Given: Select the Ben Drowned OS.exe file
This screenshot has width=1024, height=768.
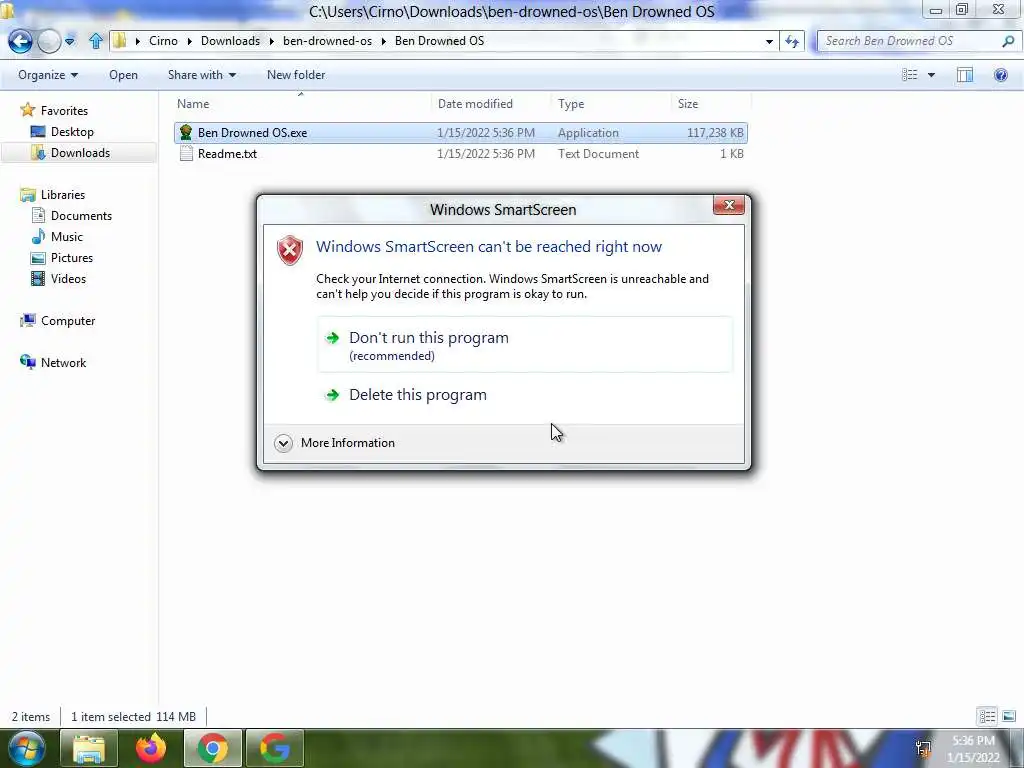Looking at the screenshot, I should coord(460,133).
